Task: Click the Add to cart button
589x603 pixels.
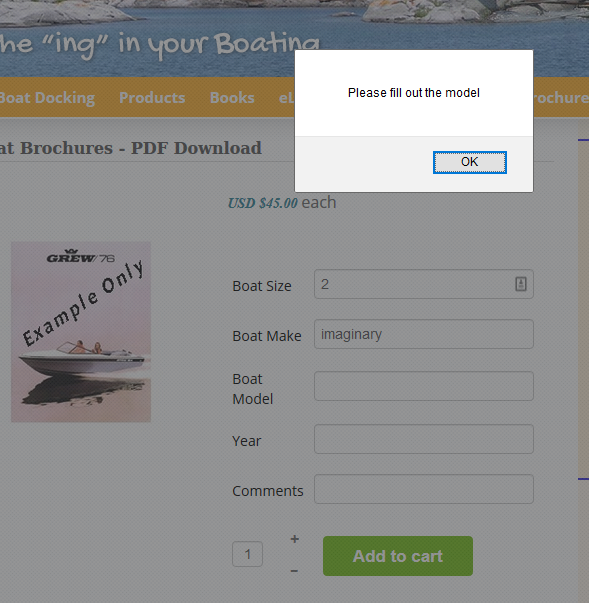Action: click(x=398, y=556)
